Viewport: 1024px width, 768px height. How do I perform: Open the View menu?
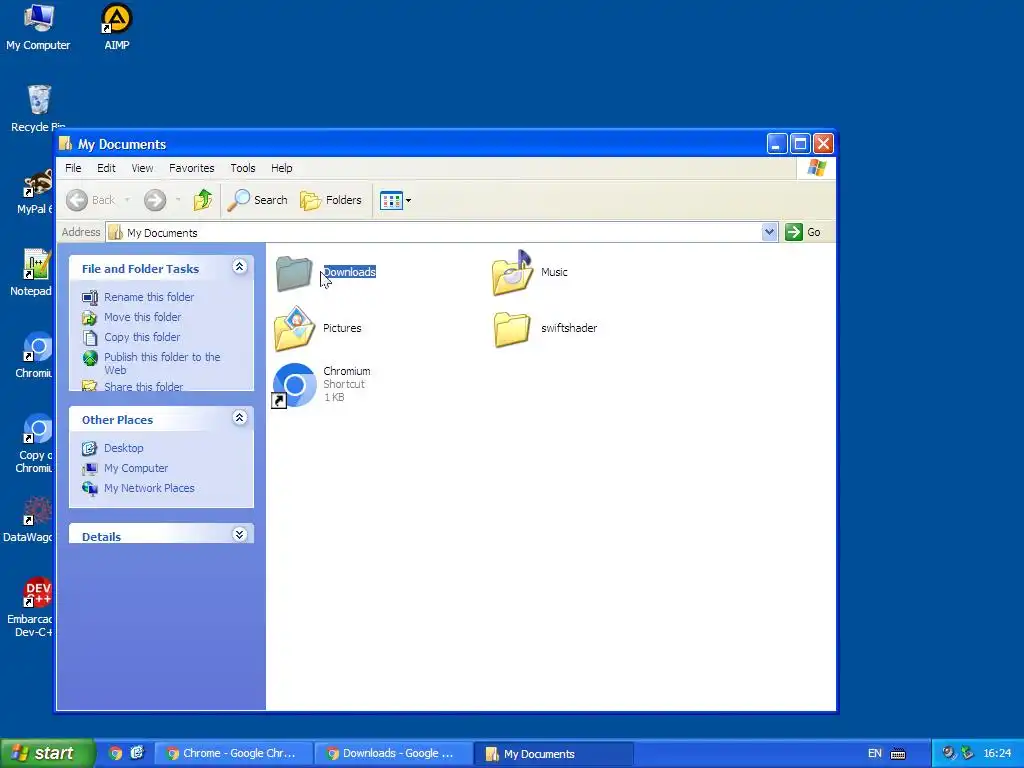(142, 168)
